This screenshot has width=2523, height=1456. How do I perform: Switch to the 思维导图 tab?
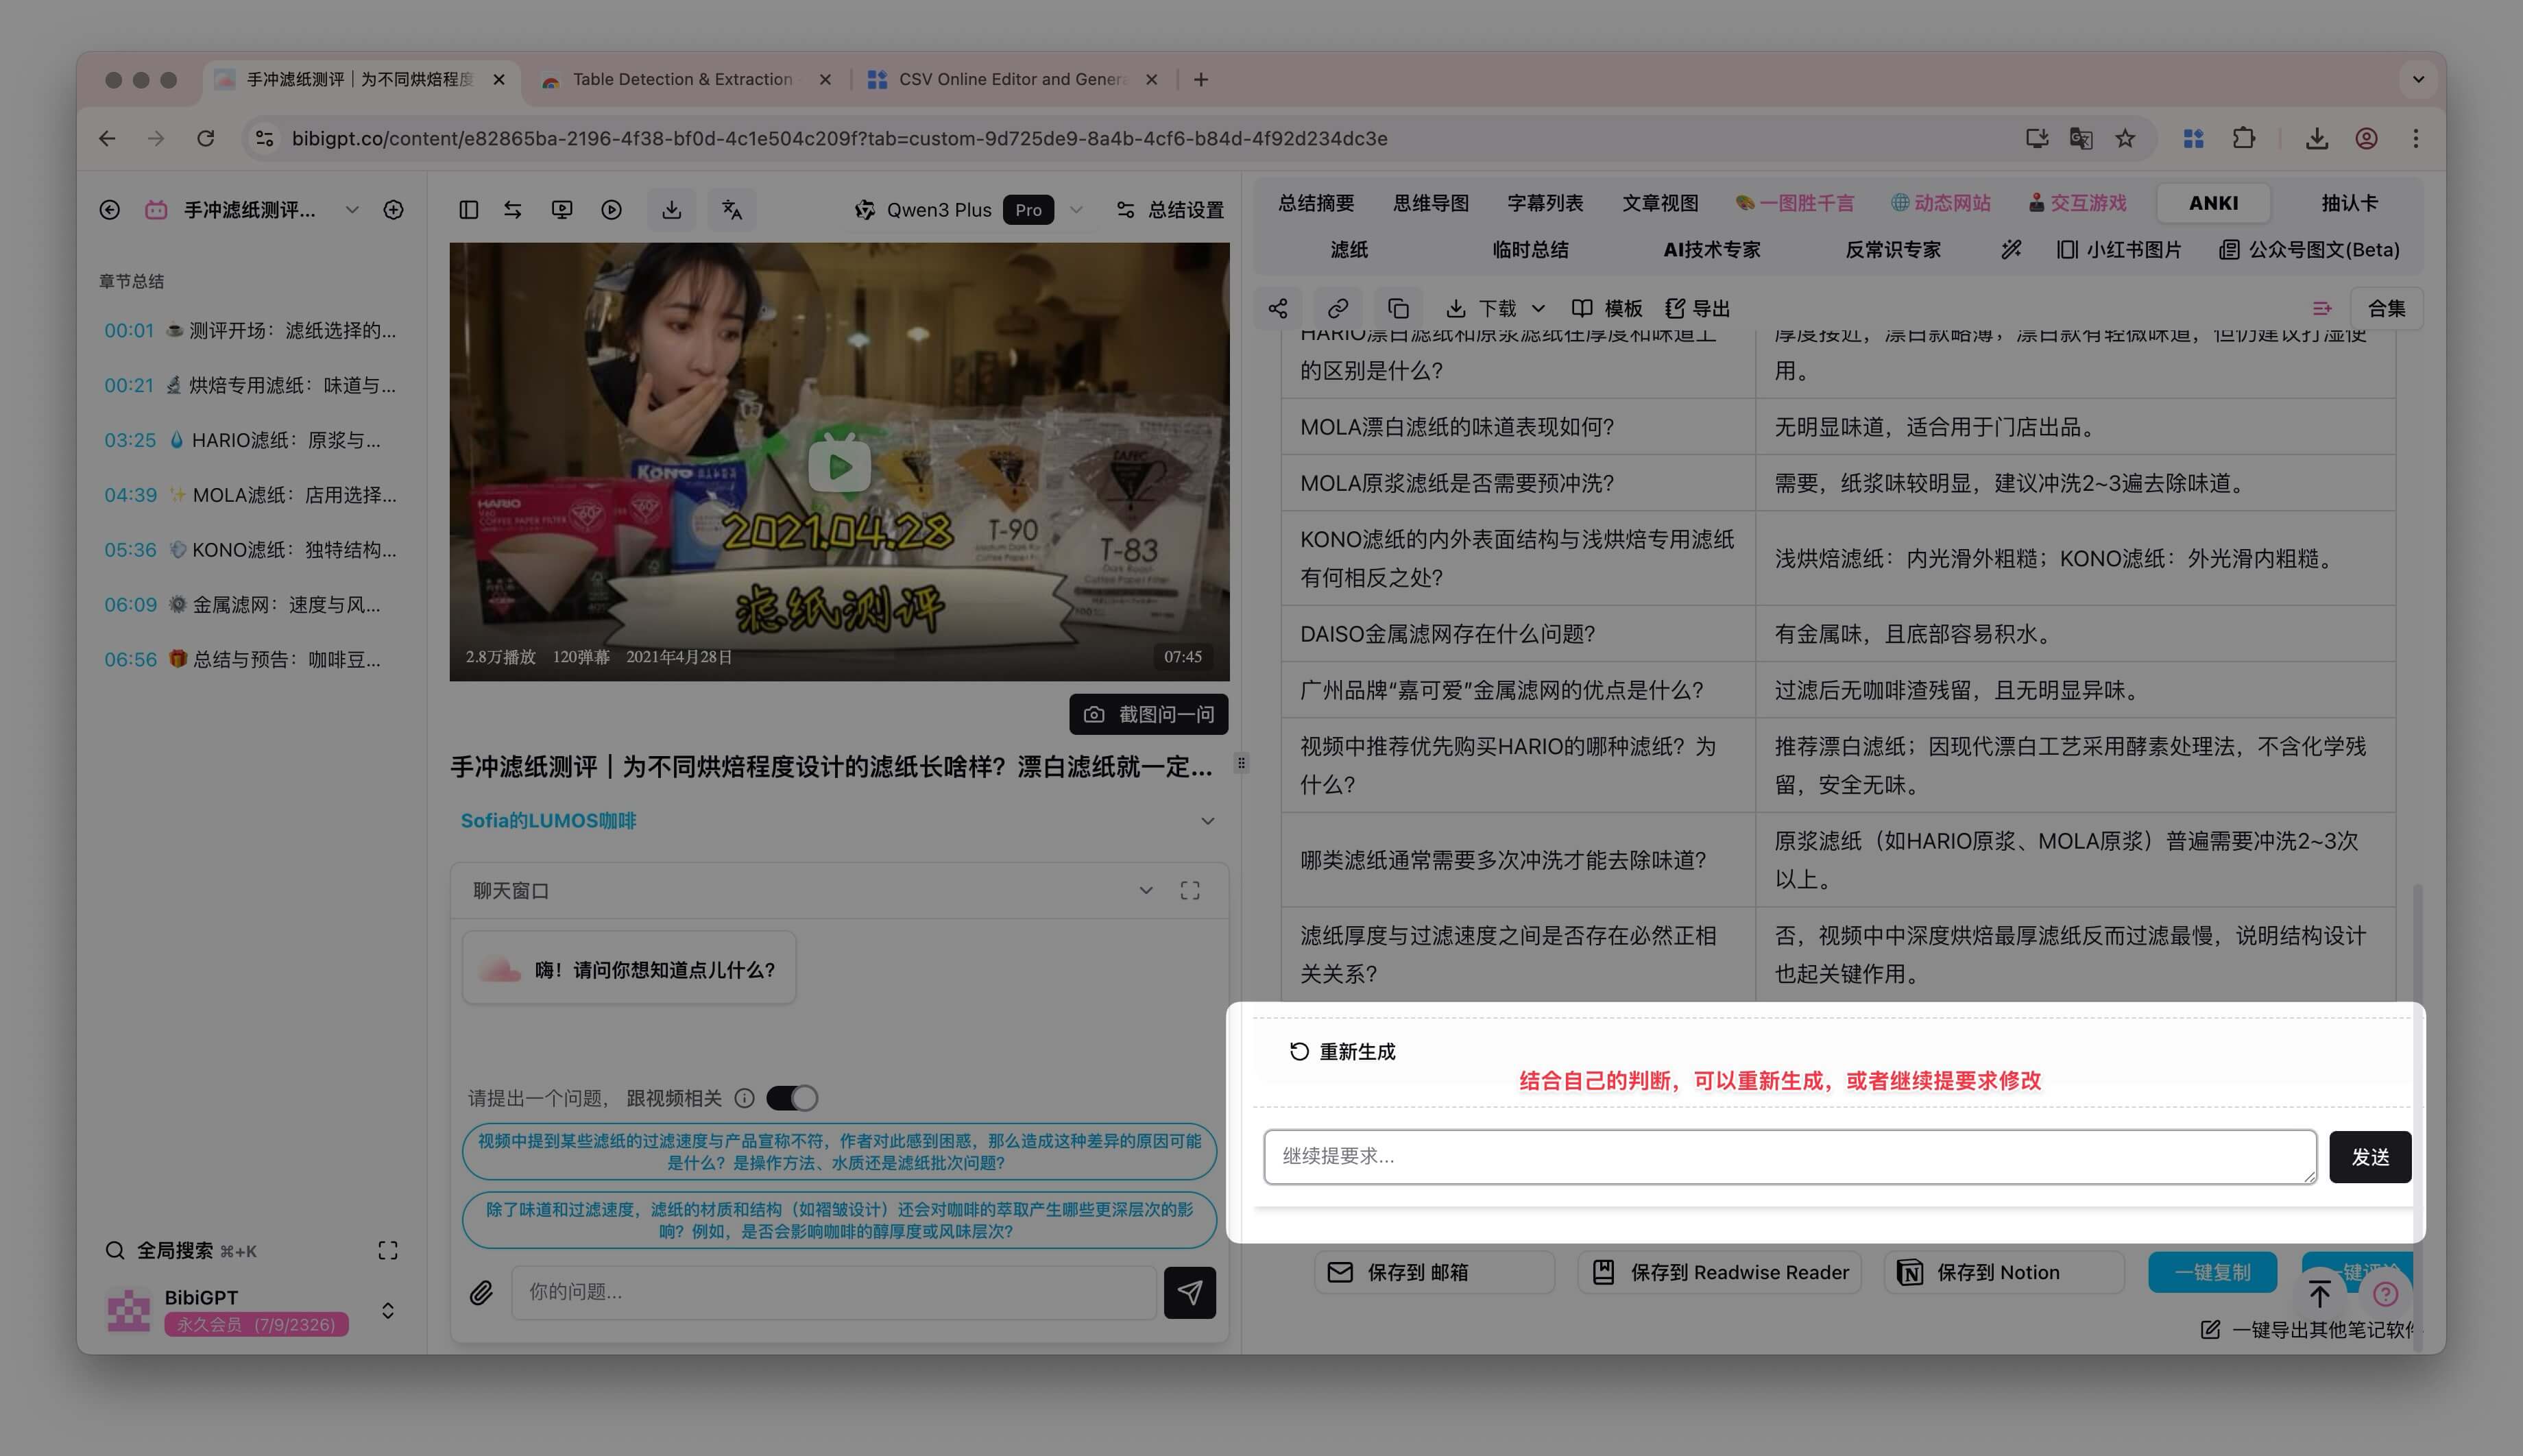coord(1431,203)
